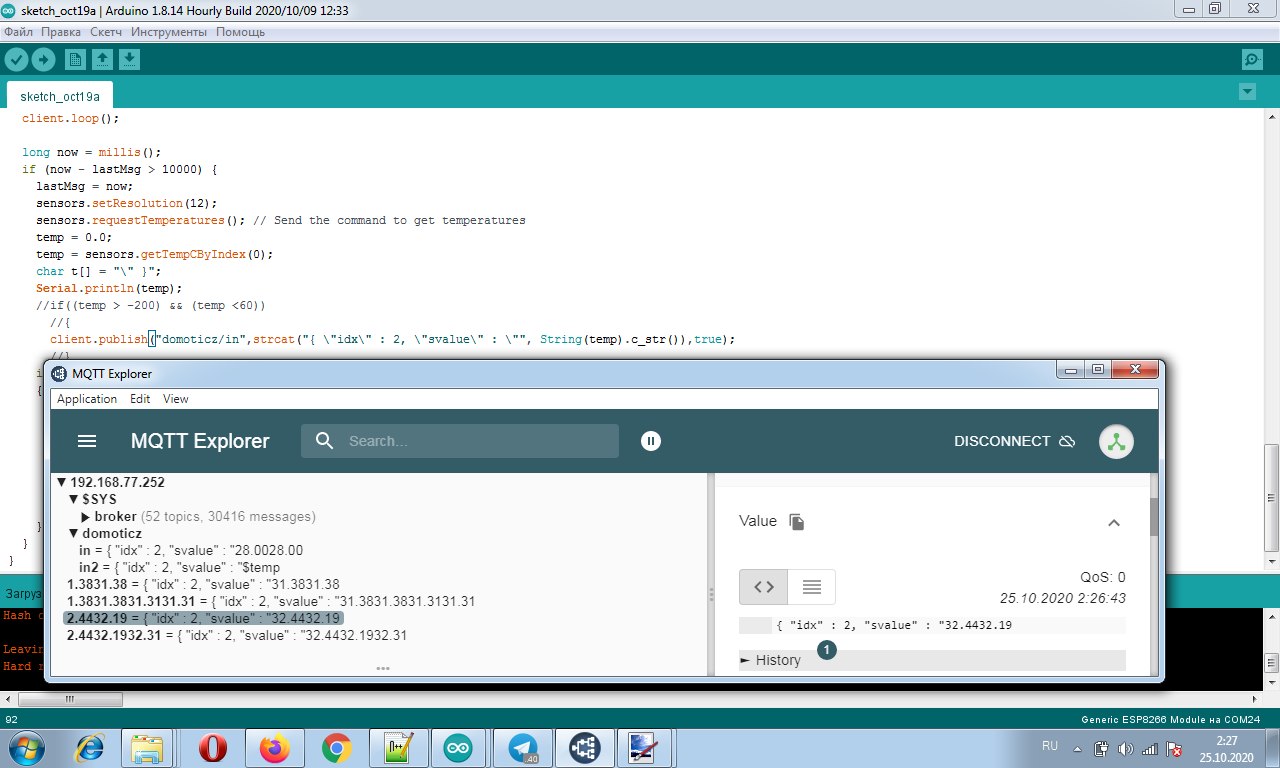Expand the History section
The width and height of the screenshot is (1280, 768).
(x=932, y=660)
